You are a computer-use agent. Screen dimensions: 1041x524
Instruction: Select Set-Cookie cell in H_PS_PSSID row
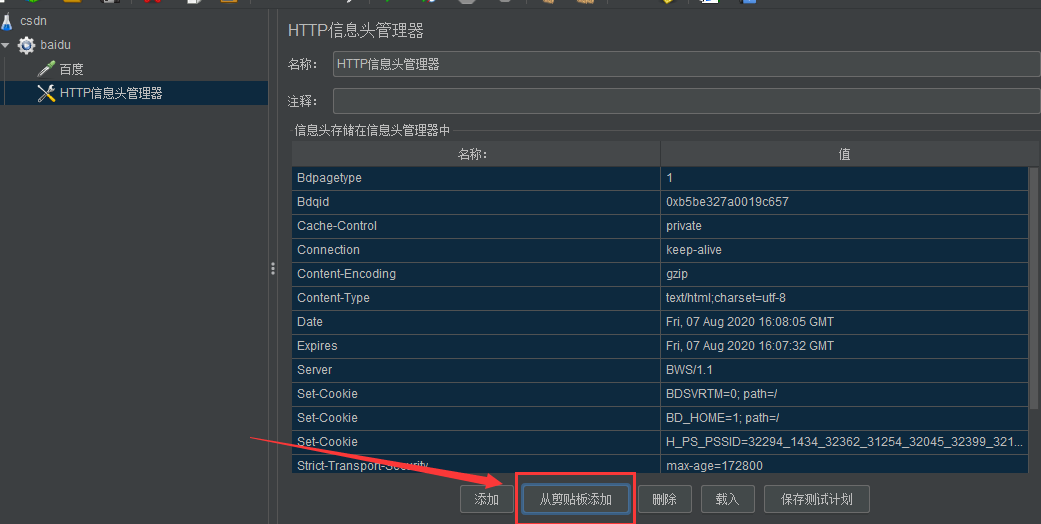click(x=476, y=442)
